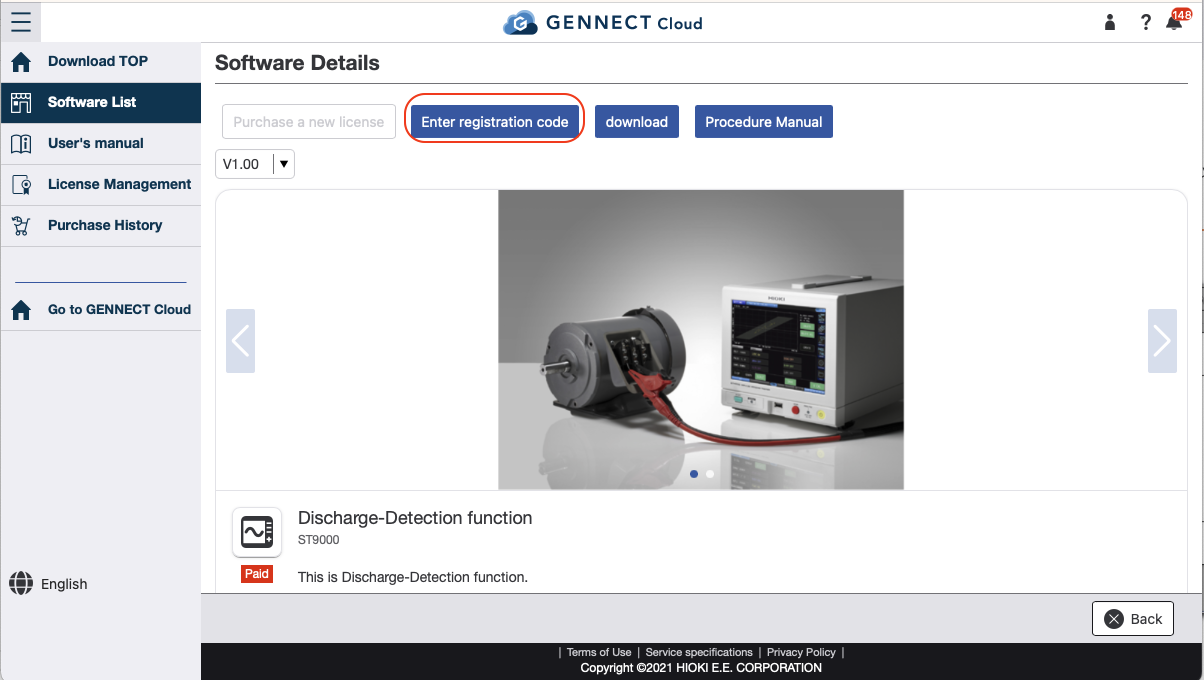The height and width of the screenshot is (680, 1204).
Task: Click the Discharge-Detection function thumbnail icon
Action: 257,532
